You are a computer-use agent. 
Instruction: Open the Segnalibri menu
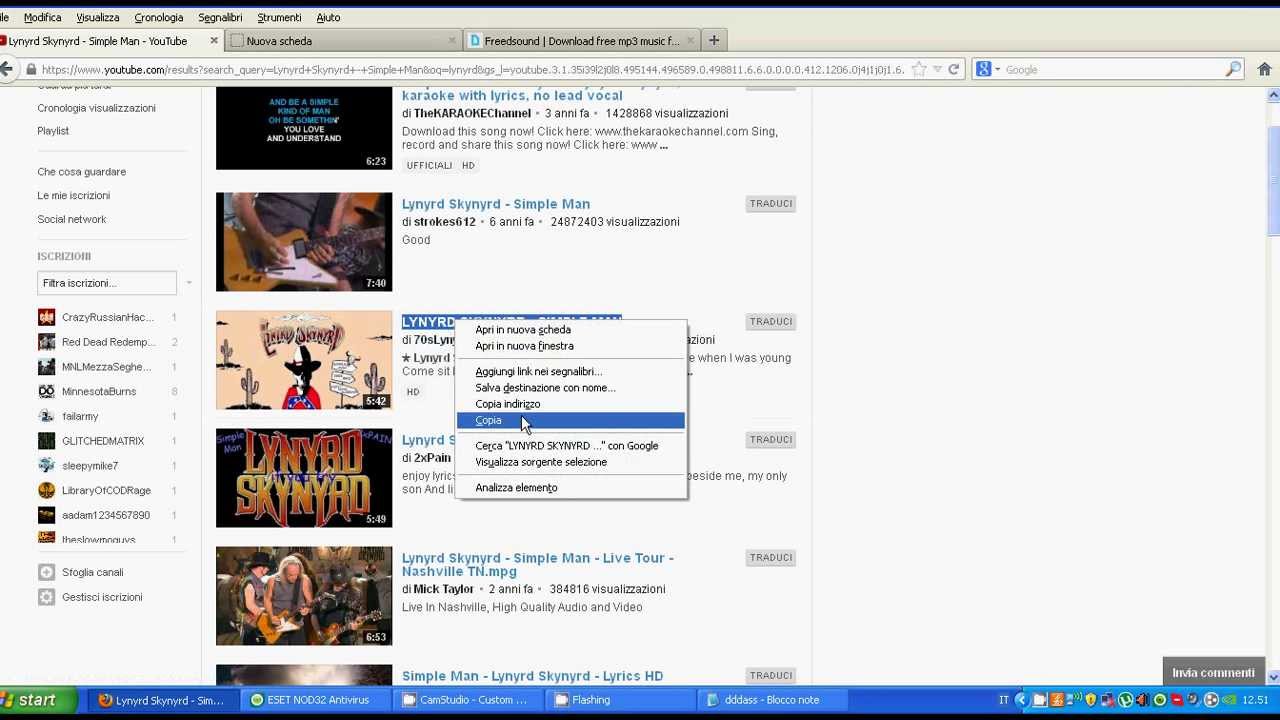point(220,17)
